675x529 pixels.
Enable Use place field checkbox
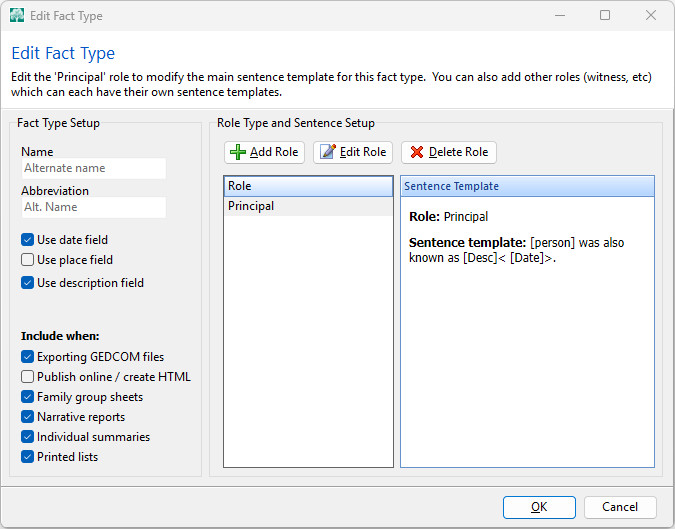click(28, 260)
